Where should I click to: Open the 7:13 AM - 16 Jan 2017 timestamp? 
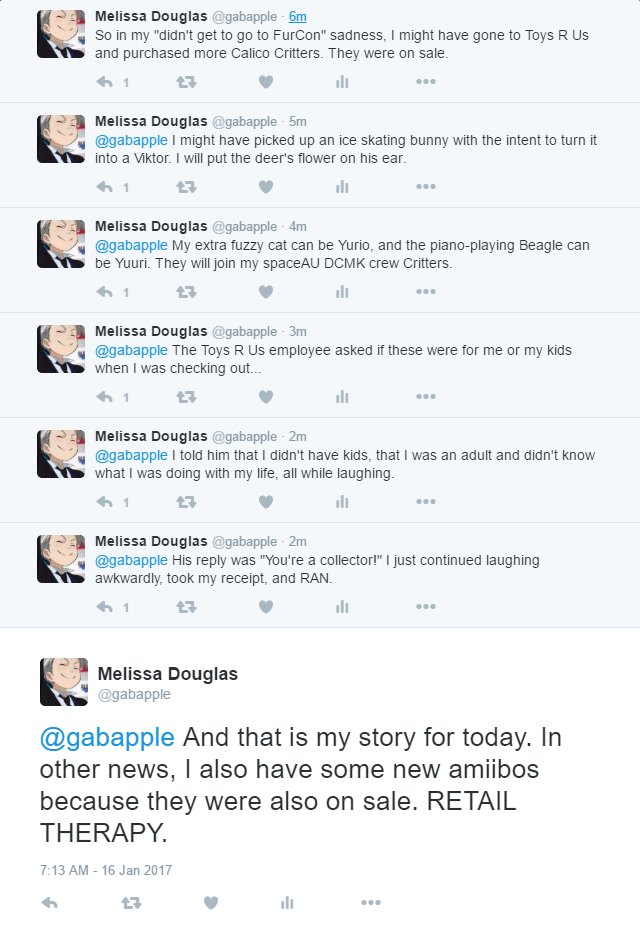106,870
